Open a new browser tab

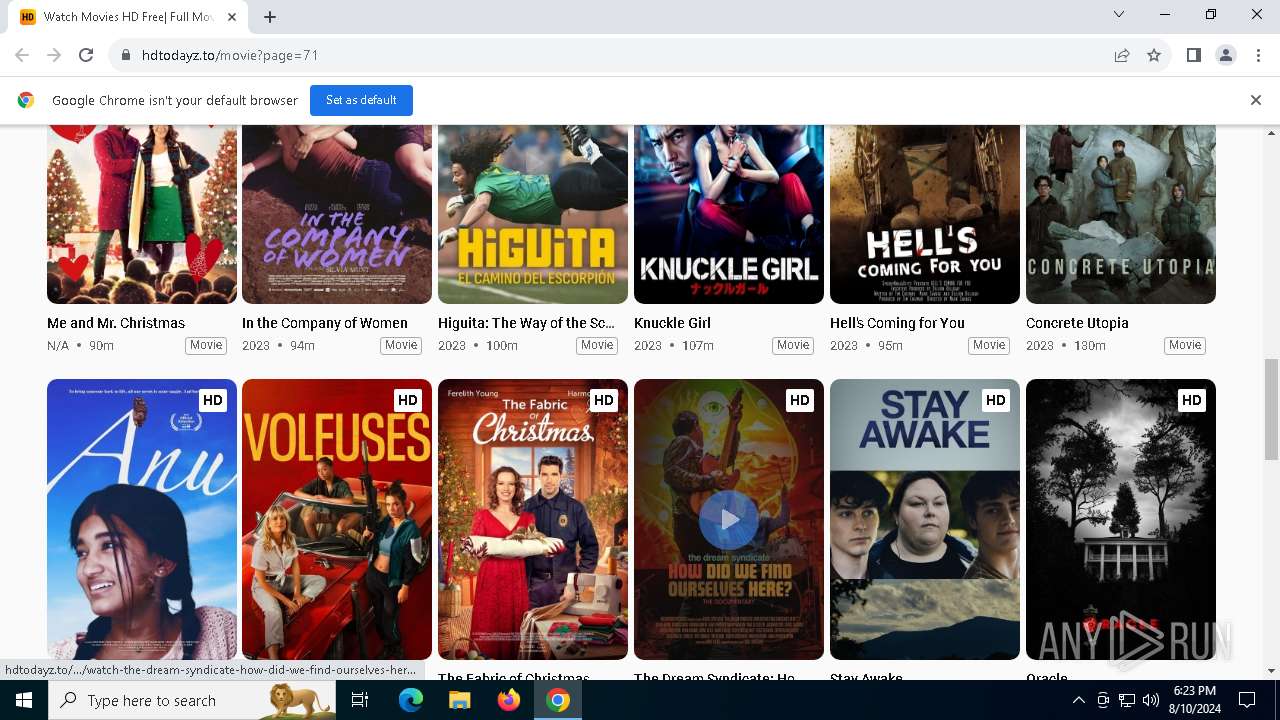click(x=270, y=16)
